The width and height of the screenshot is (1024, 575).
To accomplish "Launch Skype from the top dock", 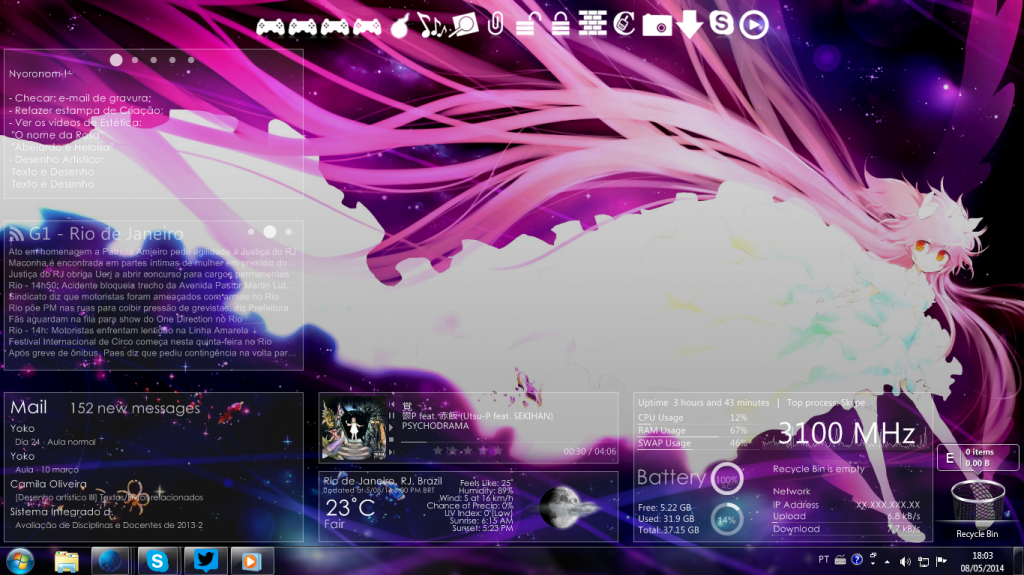I will 721,23.
